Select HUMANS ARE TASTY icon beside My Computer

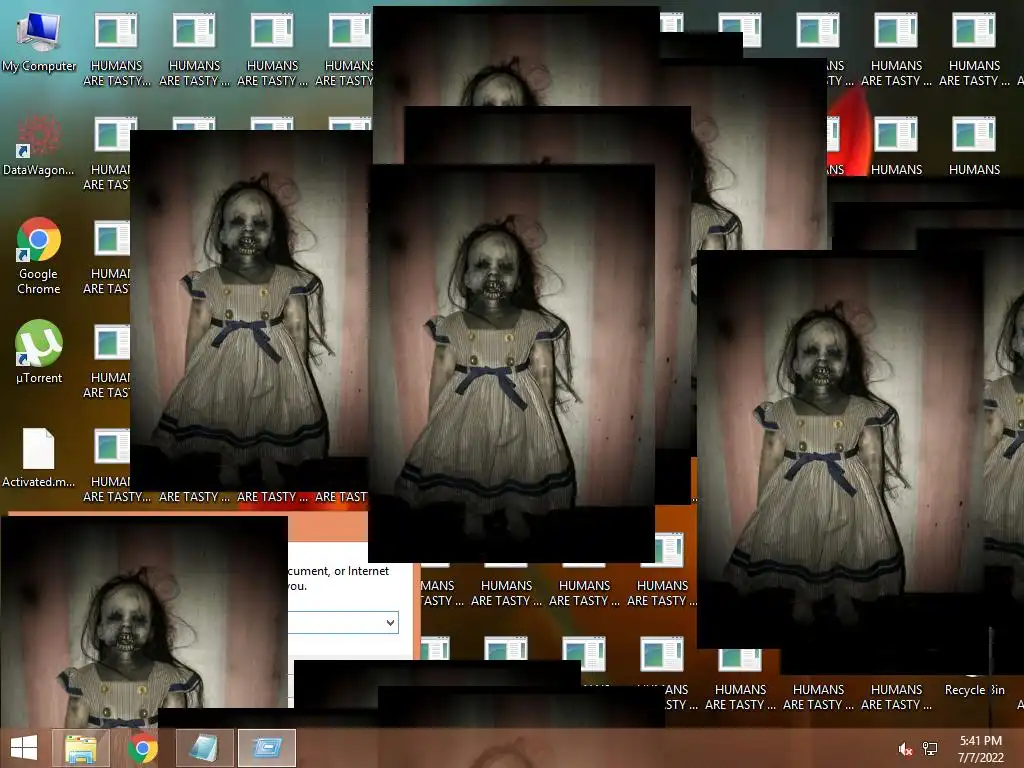coord(116,50)
